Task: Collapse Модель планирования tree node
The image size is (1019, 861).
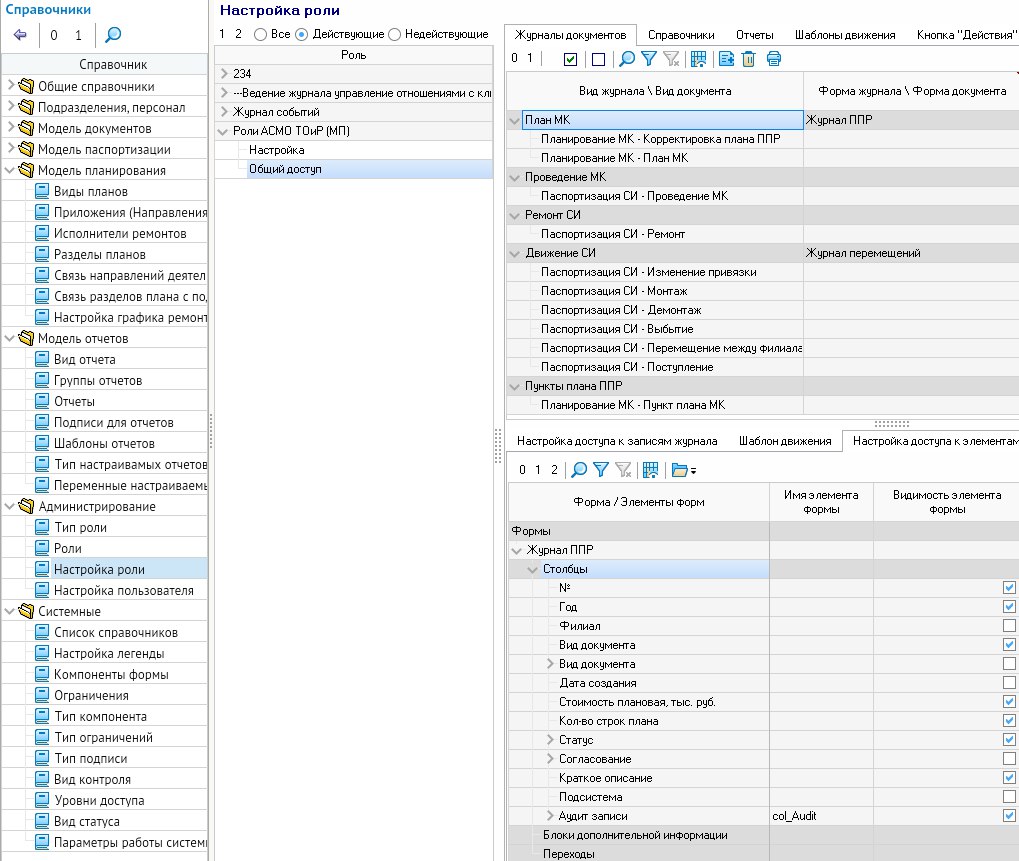Action: click(x=10, y=170)
